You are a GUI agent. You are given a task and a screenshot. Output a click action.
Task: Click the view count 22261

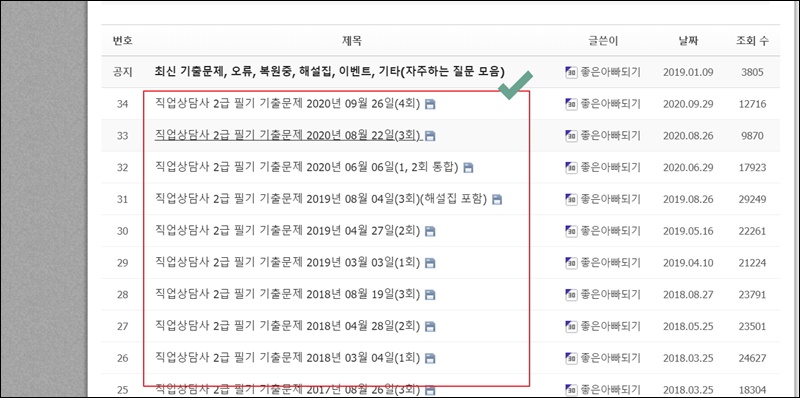point(752,231)
